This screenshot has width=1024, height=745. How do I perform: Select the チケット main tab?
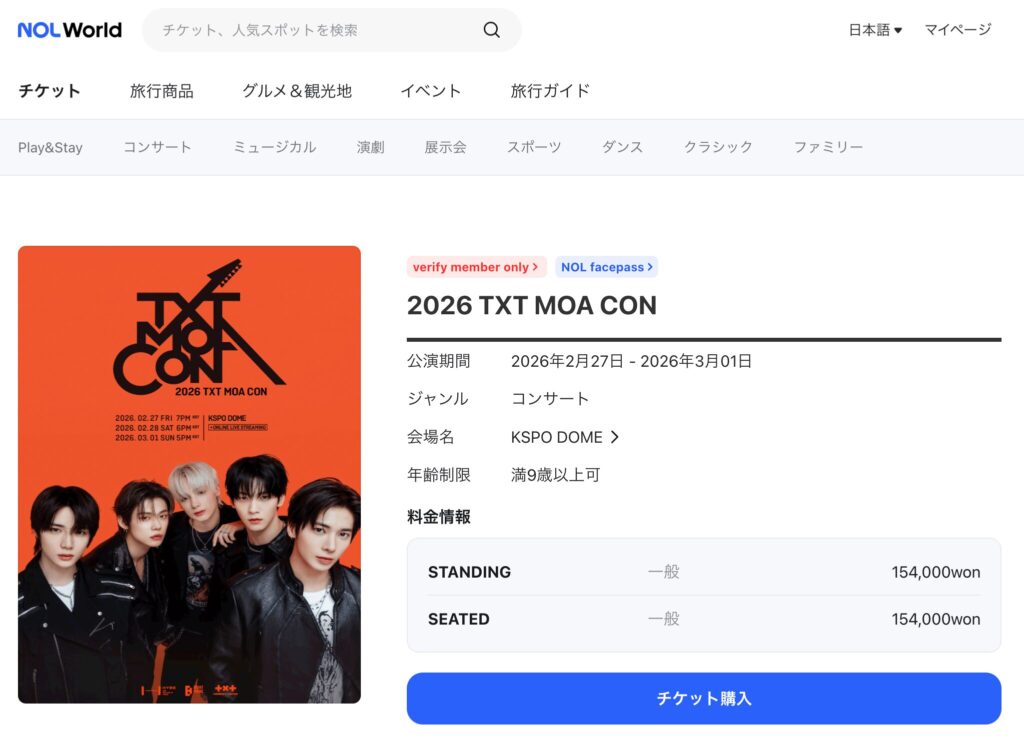coord(50,91)
